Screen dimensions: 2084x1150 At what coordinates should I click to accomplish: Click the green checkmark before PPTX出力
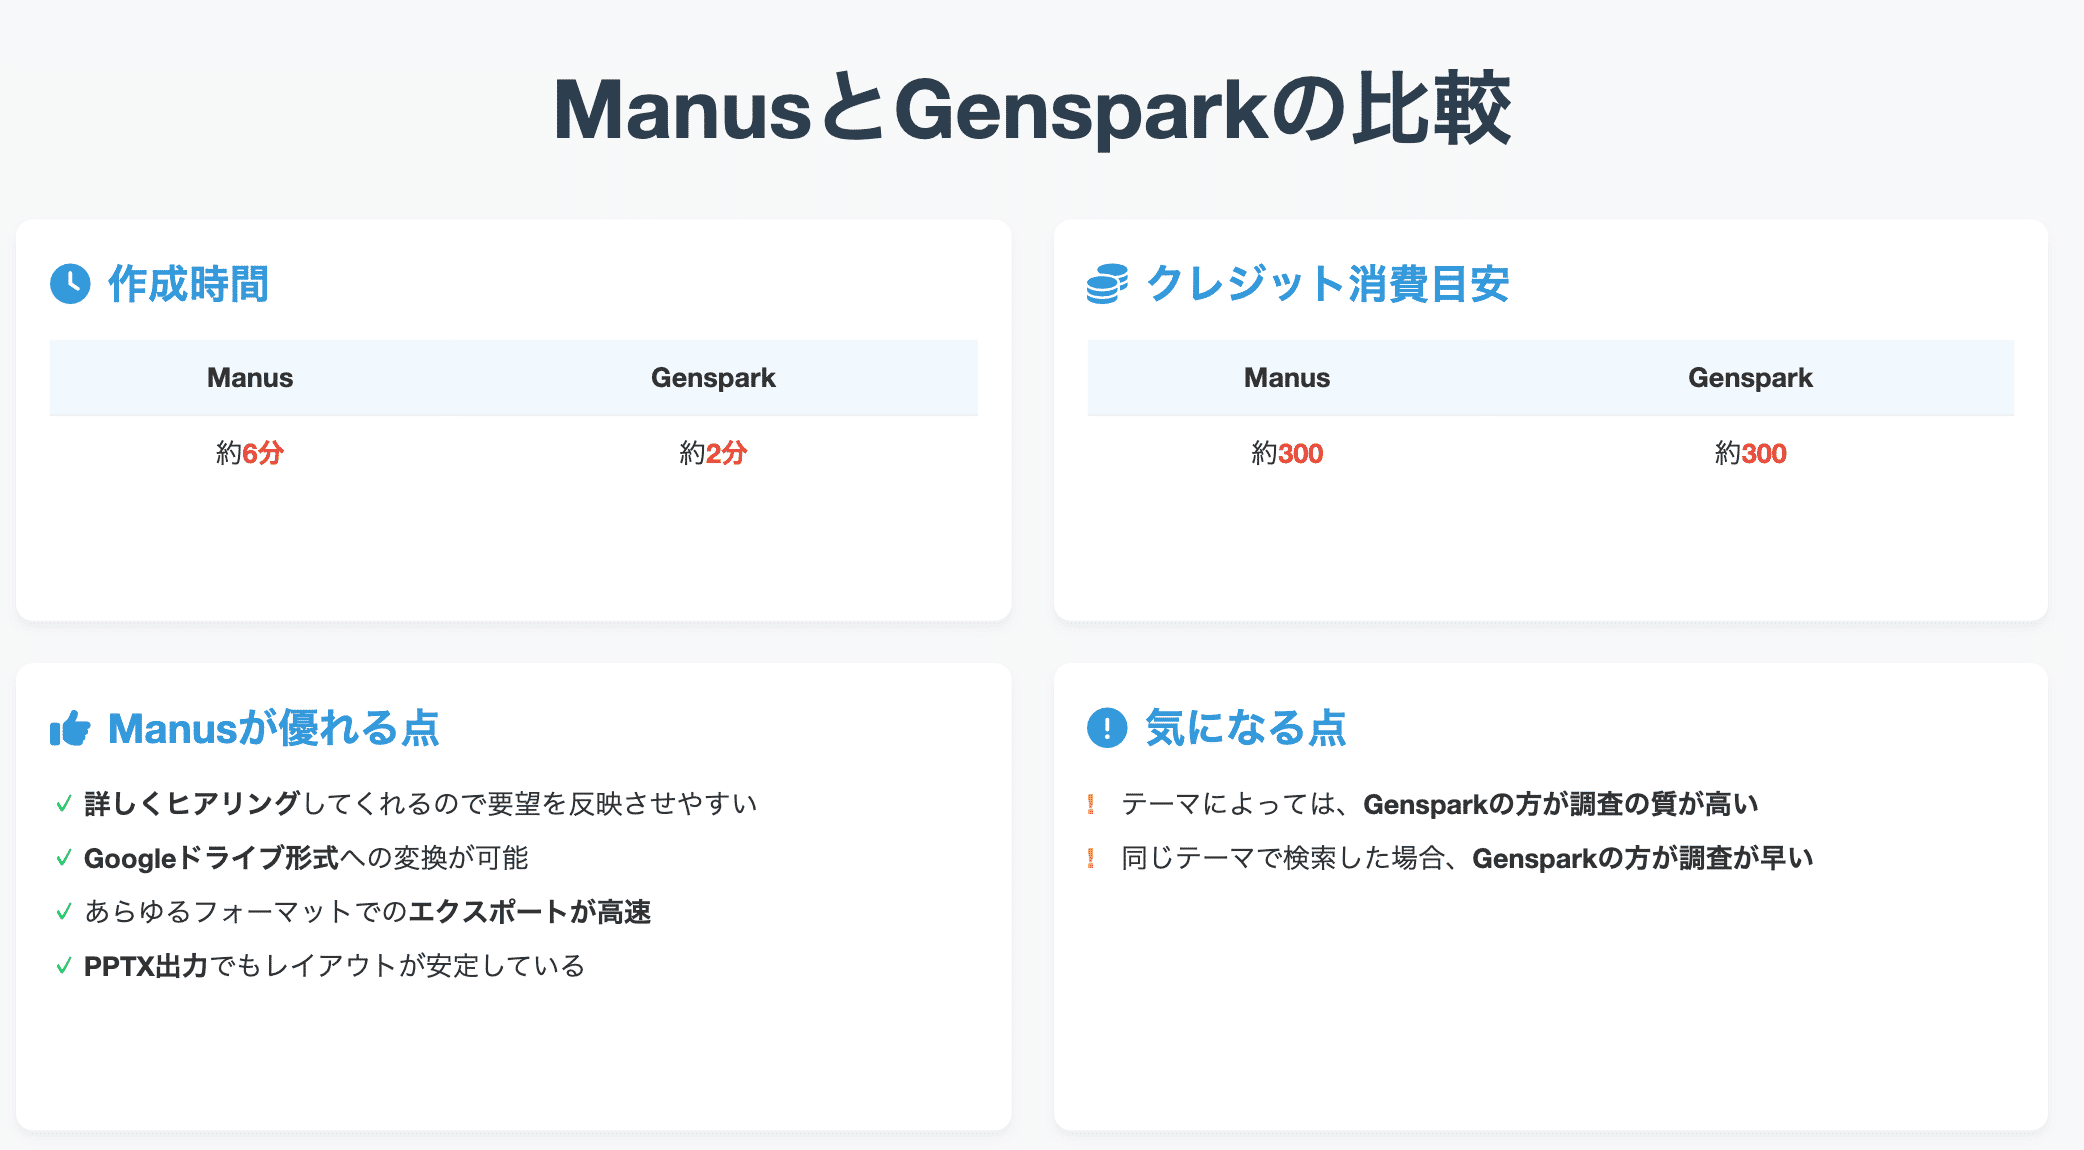coord(64,965)
